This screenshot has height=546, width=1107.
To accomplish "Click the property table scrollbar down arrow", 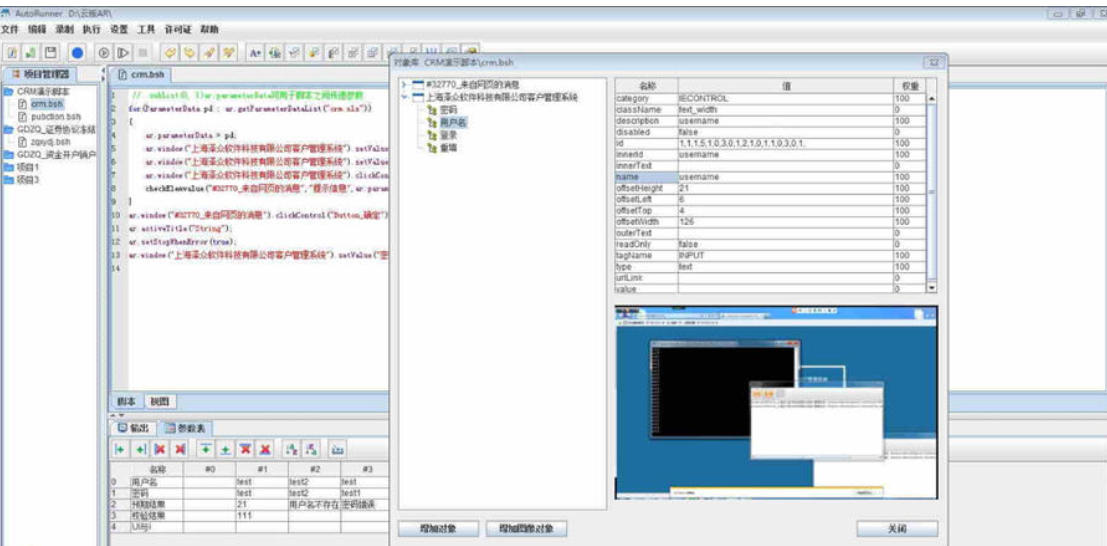I will pyautogui.click(x=932, y=288).
